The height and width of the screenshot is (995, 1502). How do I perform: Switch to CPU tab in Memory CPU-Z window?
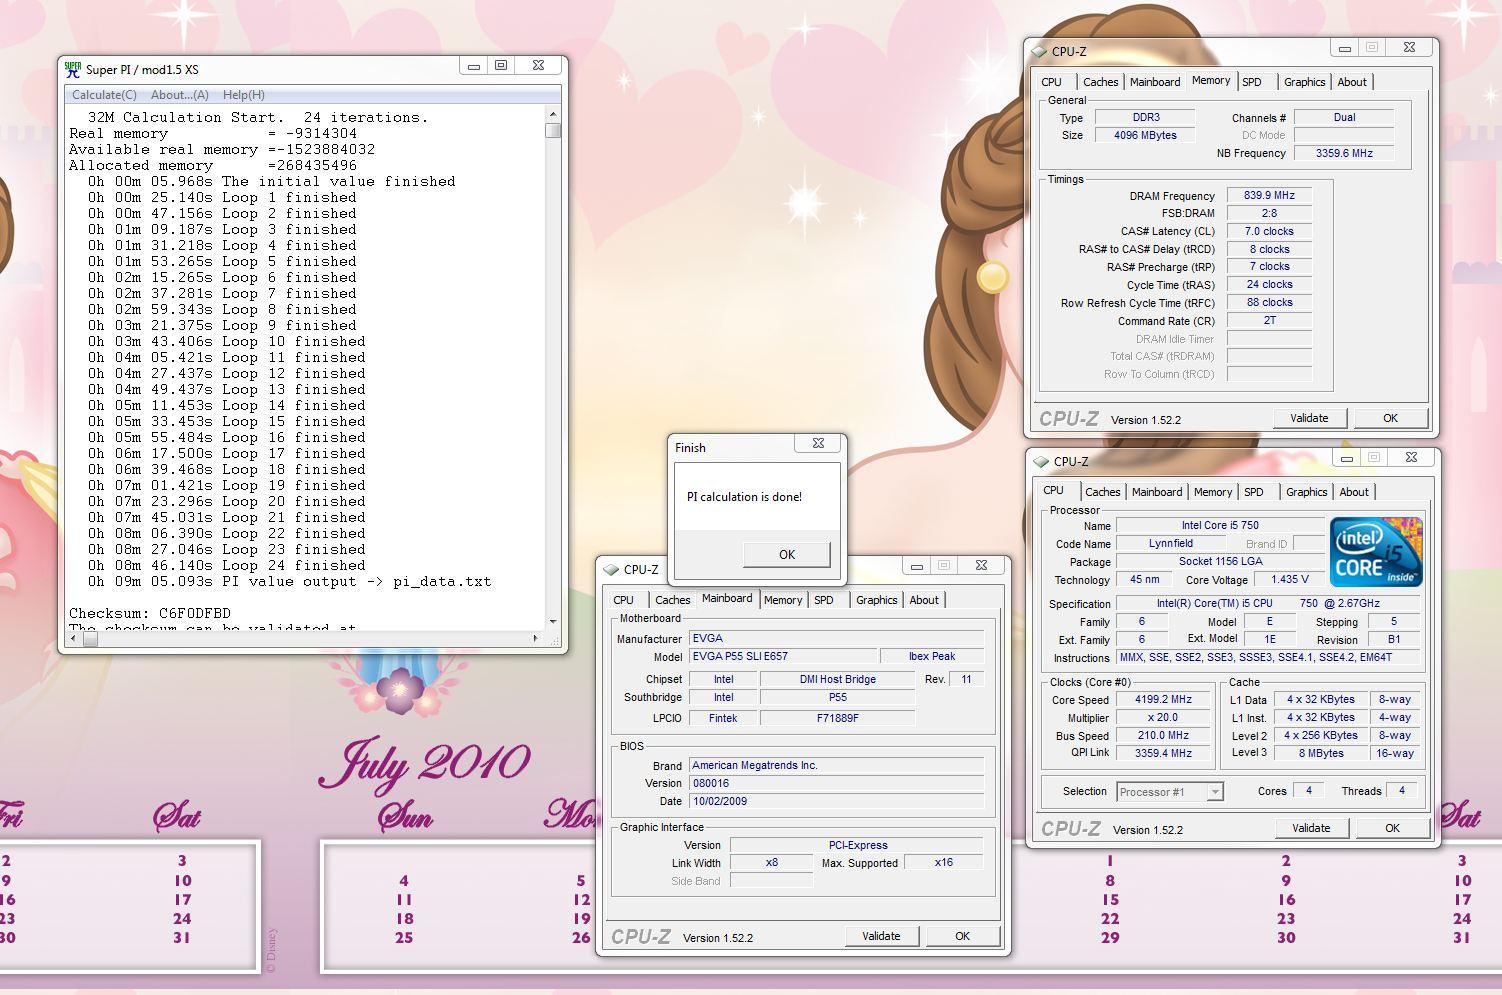point(1051,82)
